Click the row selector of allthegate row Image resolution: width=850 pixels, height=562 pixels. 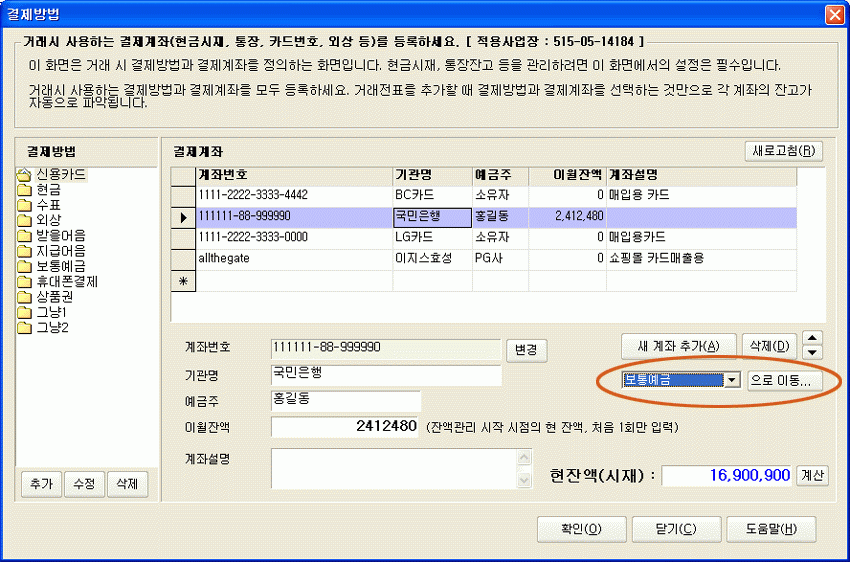click(183, 259)
